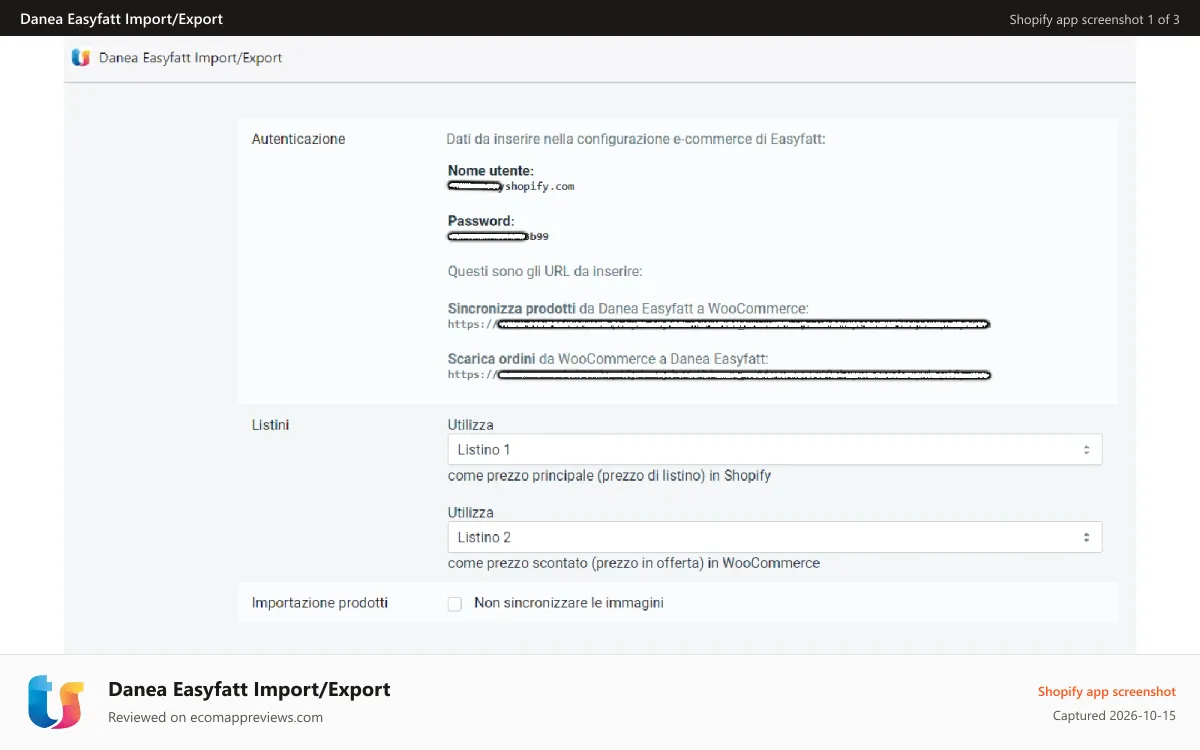This screenshot has height=750, width=1200.
Task: Click the text 'come prezzo scontato (prezzo in offerta) in WooCommerce'
Action: [634, 563]
